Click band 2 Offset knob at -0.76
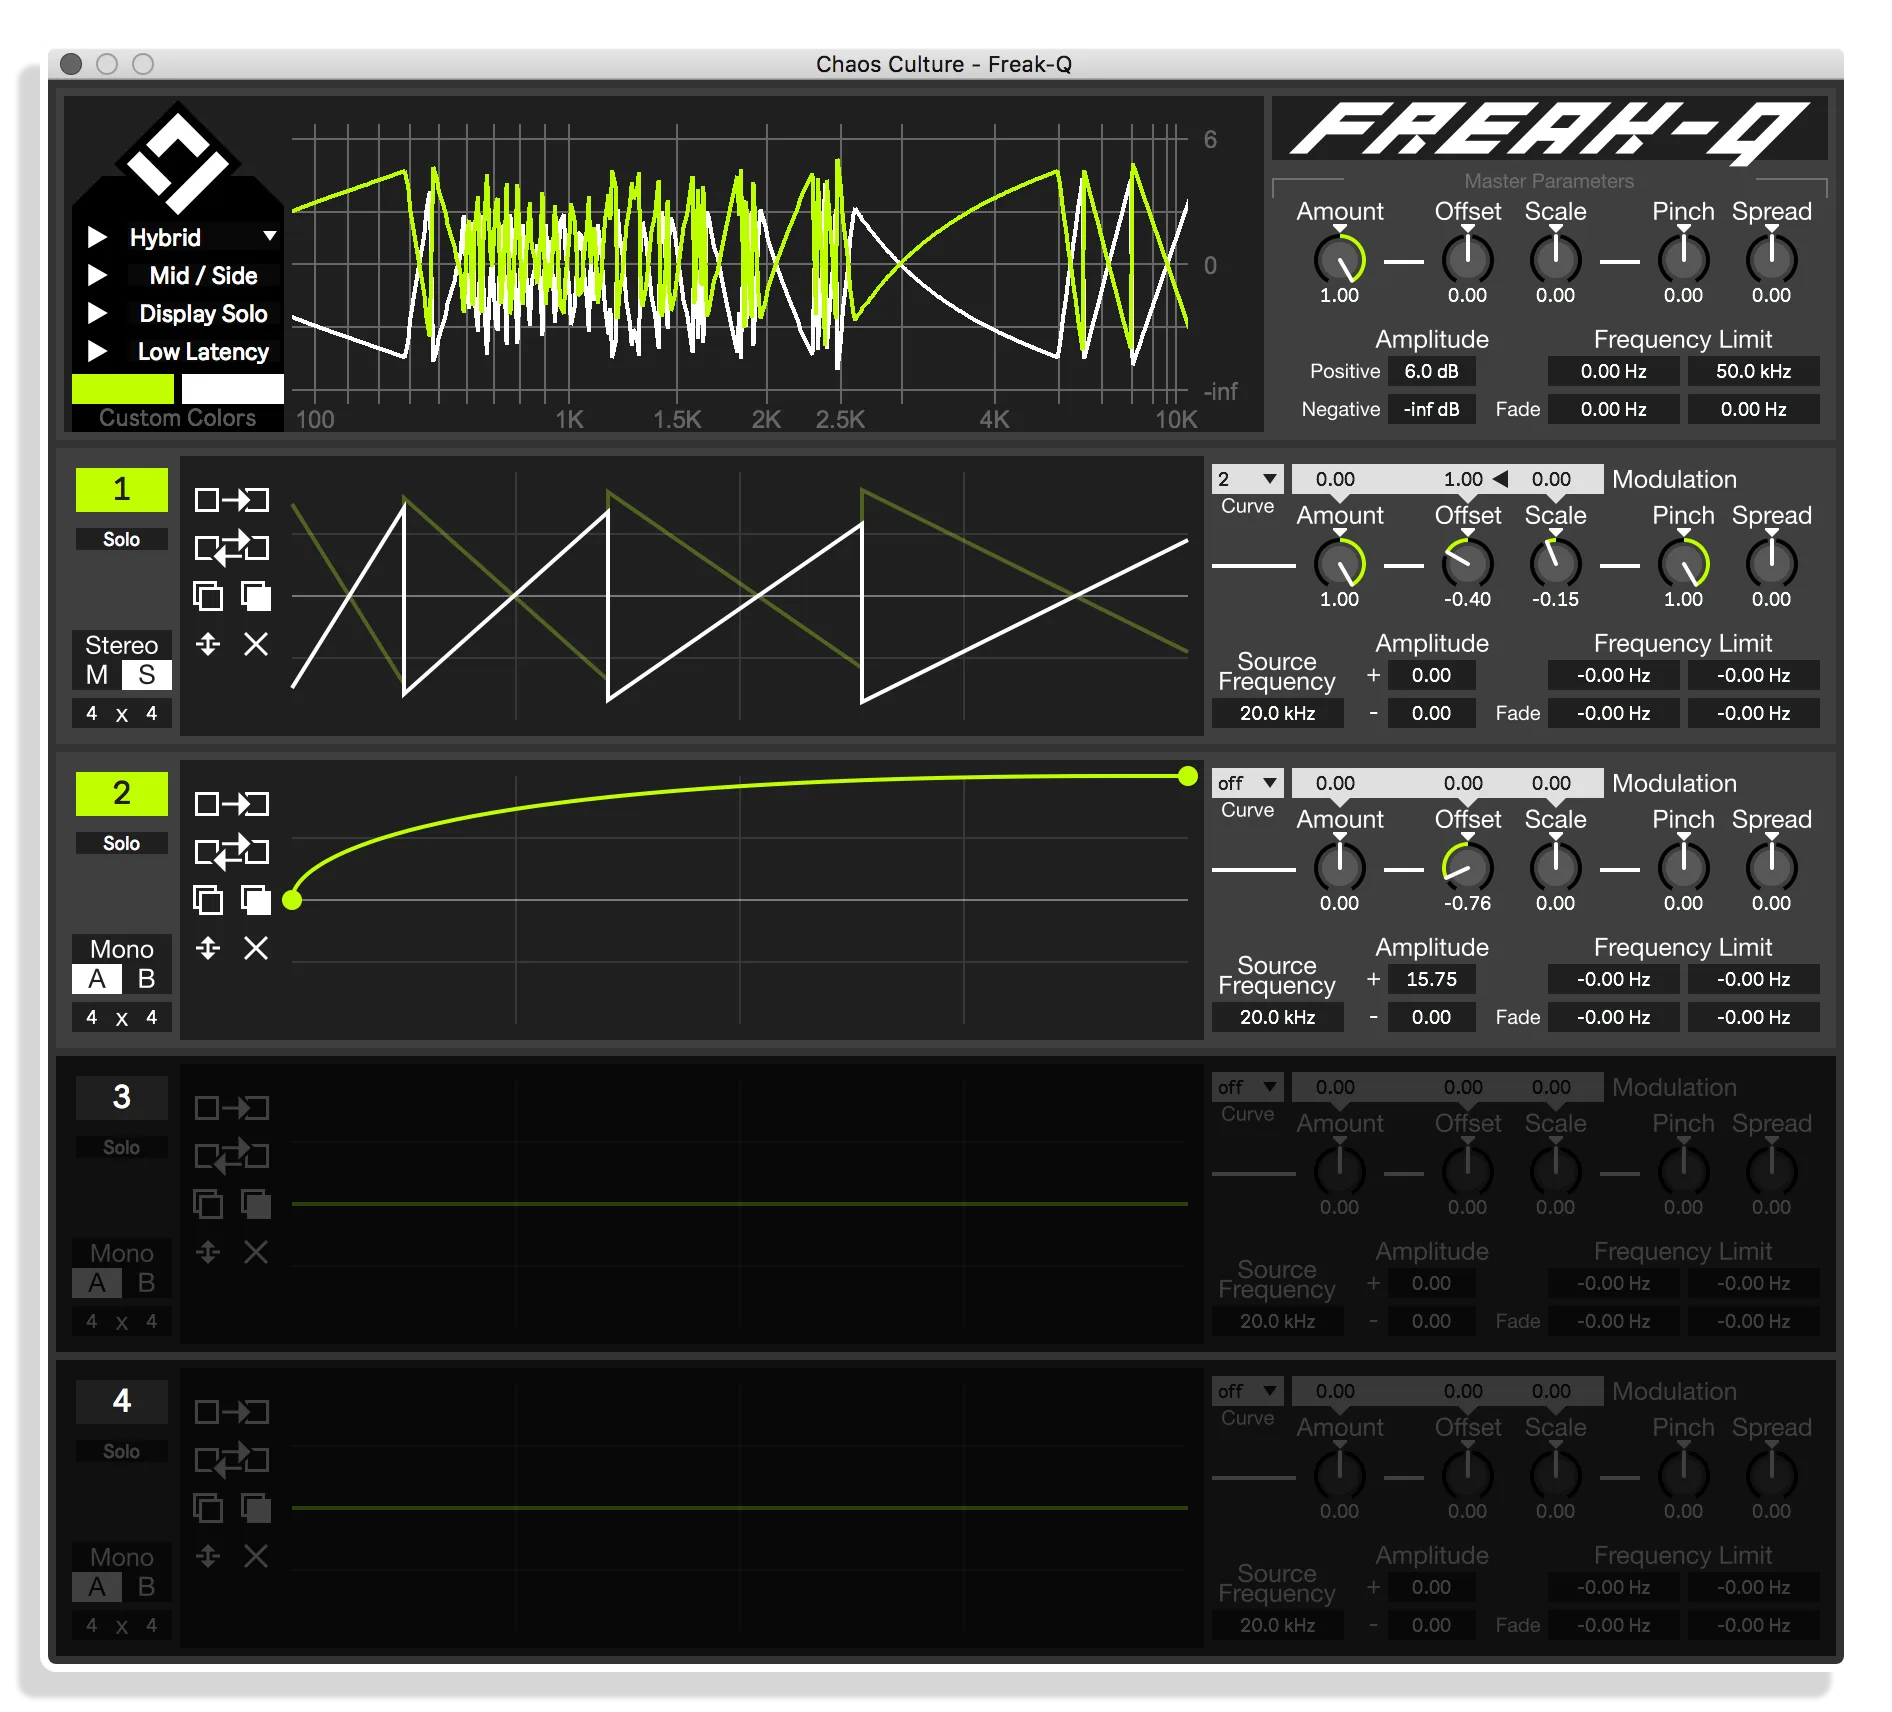This screenshot has height=1712, width=1892. click(1467, 867)
